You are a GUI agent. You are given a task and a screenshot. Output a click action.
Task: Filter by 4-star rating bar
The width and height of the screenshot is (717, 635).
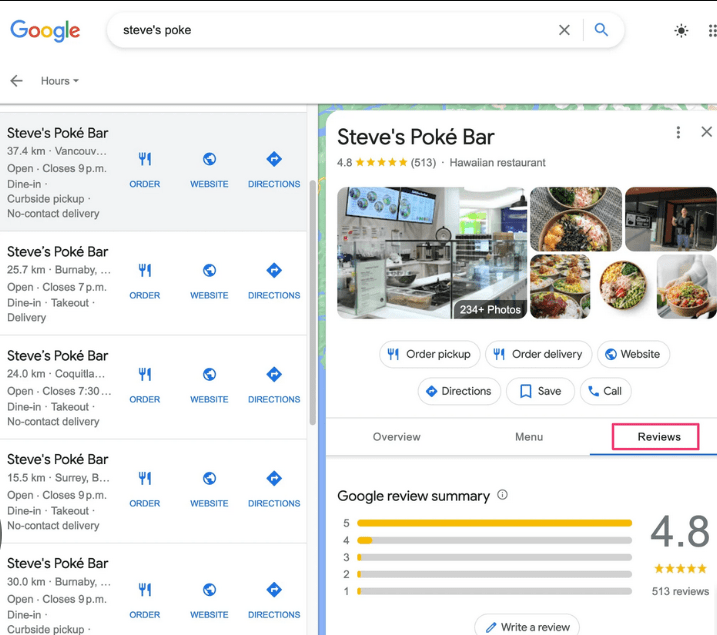point(494,540)
